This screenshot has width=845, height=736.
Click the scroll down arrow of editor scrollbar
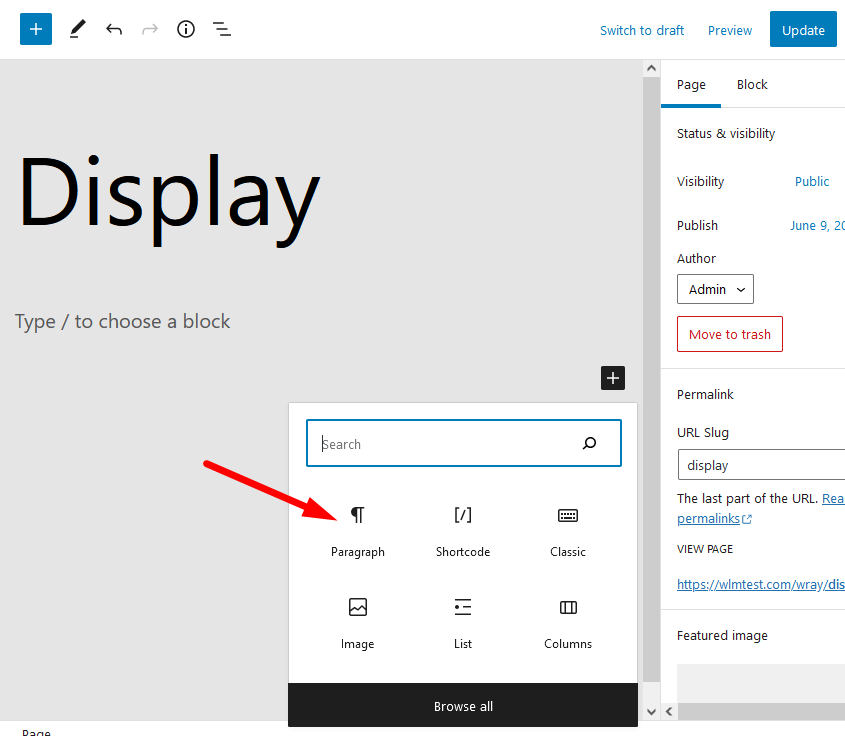[x=651, y=712]
